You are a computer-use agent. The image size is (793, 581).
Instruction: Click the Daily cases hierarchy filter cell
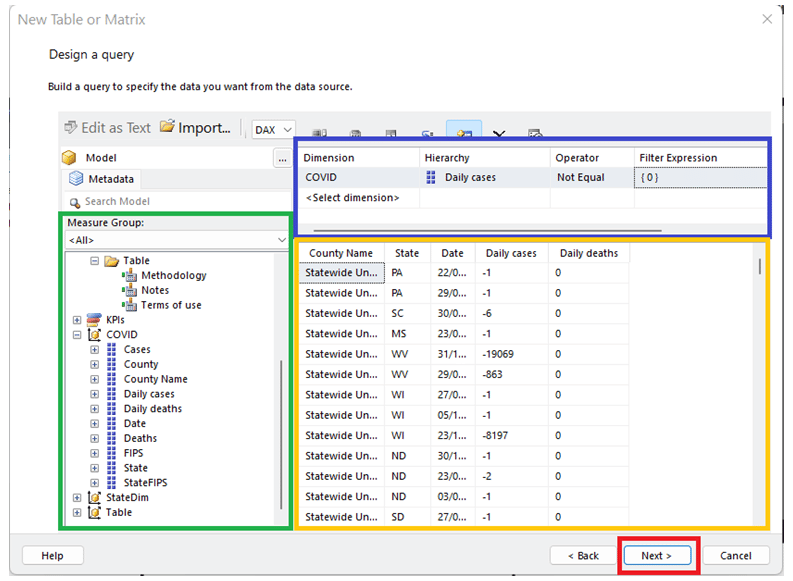tap(485, 177)
